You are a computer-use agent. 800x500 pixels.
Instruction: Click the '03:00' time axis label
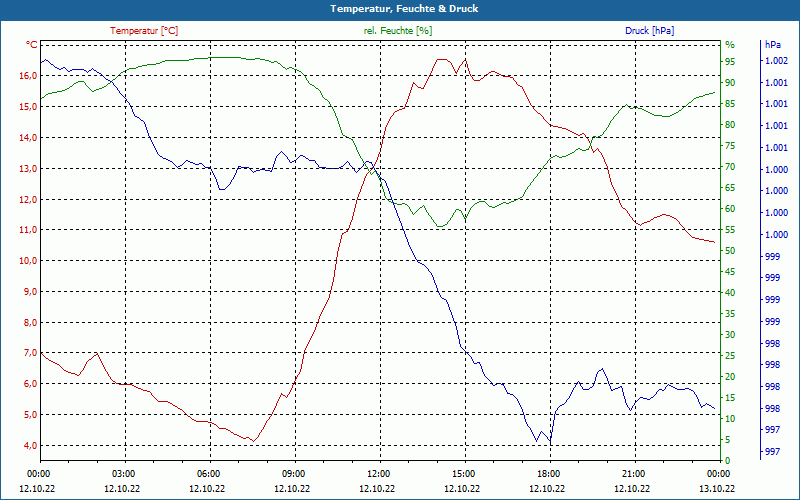[125, 473]
